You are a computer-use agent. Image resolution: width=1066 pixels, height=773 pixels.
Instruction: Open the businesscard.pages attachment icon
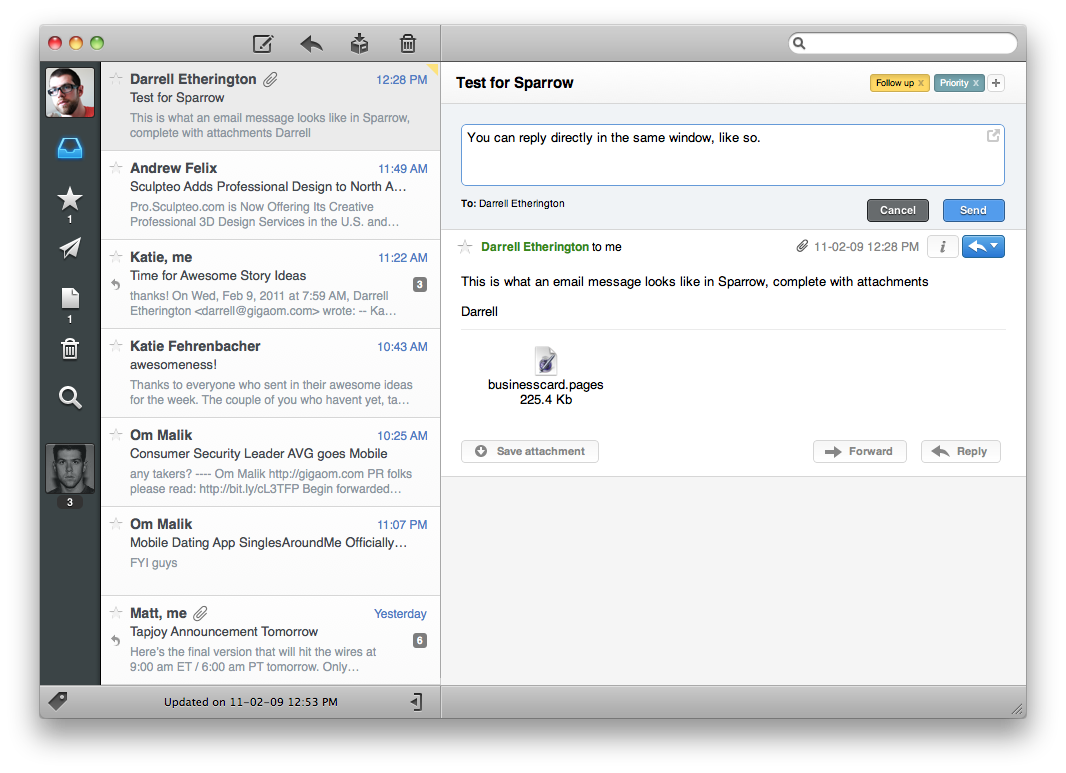pyautogui.click(x=546, y=361)
